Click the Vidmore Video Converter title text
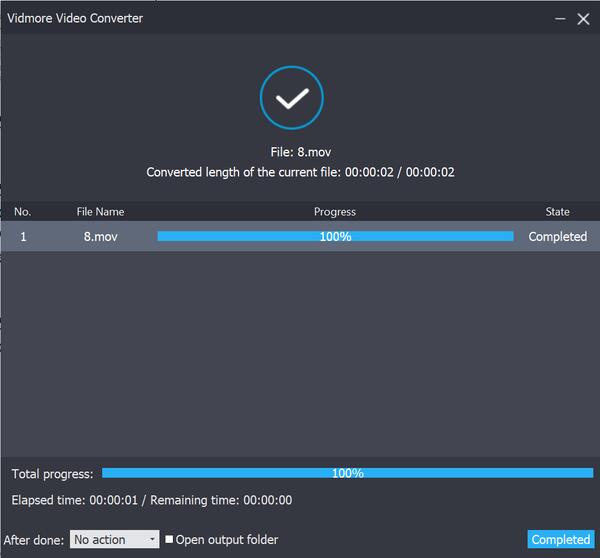The image size is (600, 558). click(x=75, y=18)
